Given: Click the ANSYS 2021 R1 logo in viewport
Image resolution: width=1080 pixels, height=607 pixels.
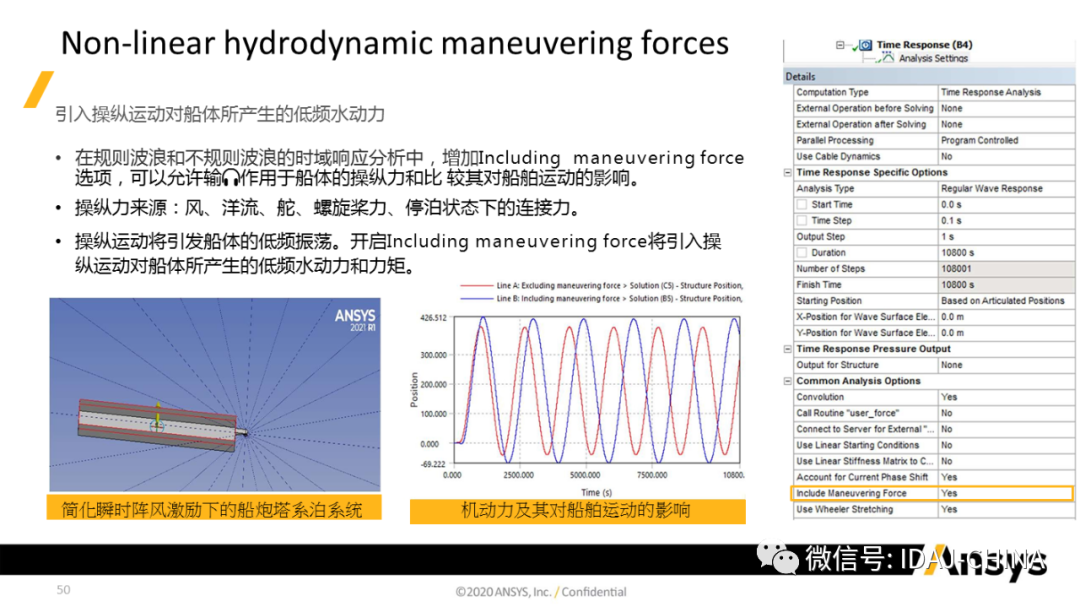Looking at the screenshot, I should point(354,320).
